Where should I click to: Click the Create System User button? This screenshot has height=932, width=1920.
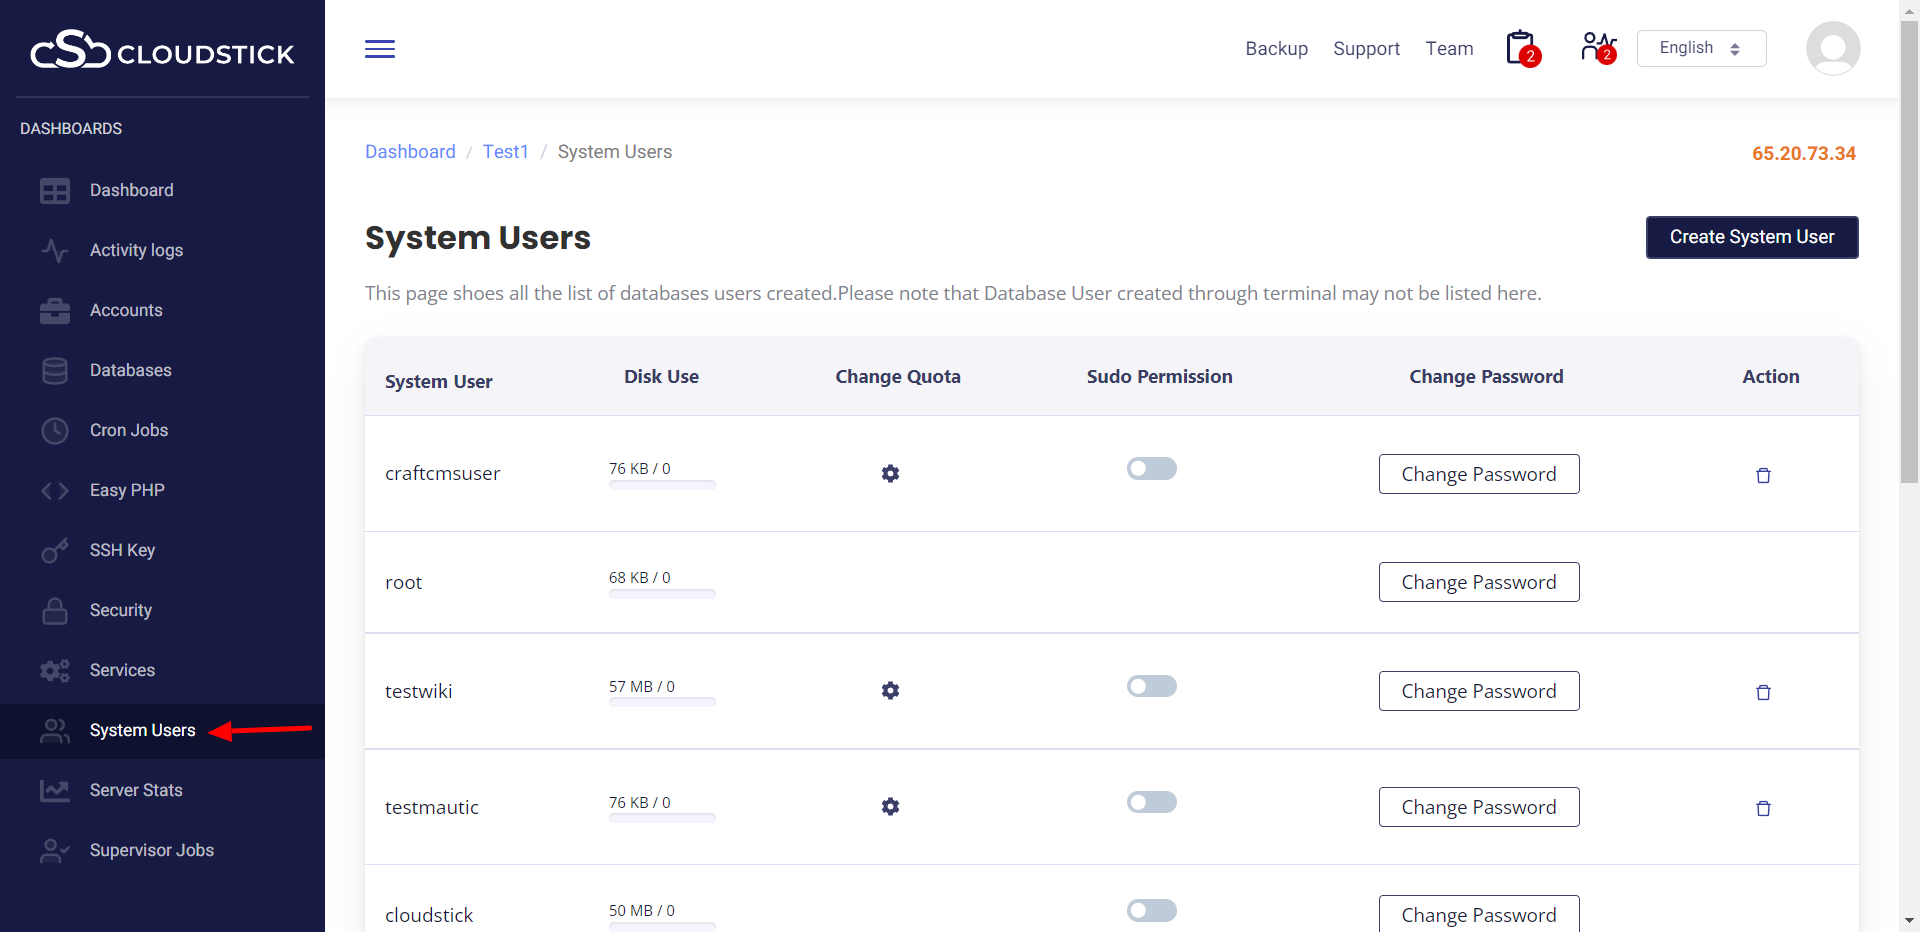click(x=1751, y=237)
